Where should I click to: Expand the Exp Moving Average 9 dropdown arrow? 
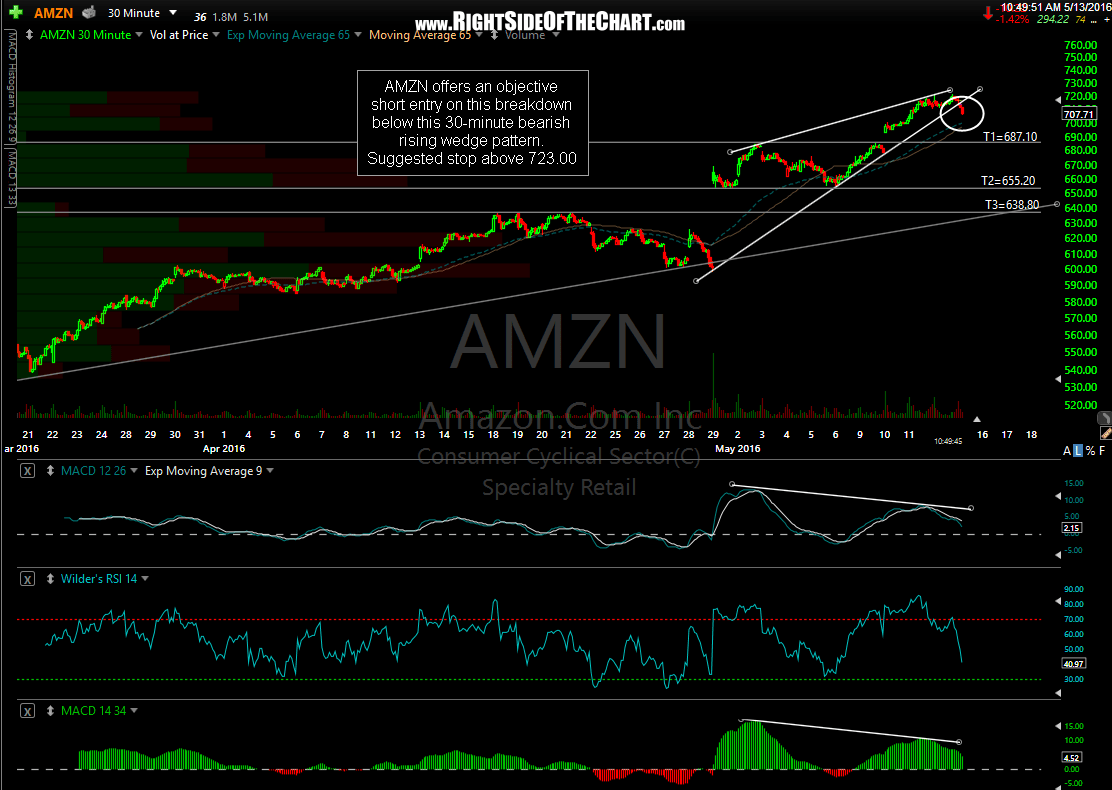pos(269,471)
